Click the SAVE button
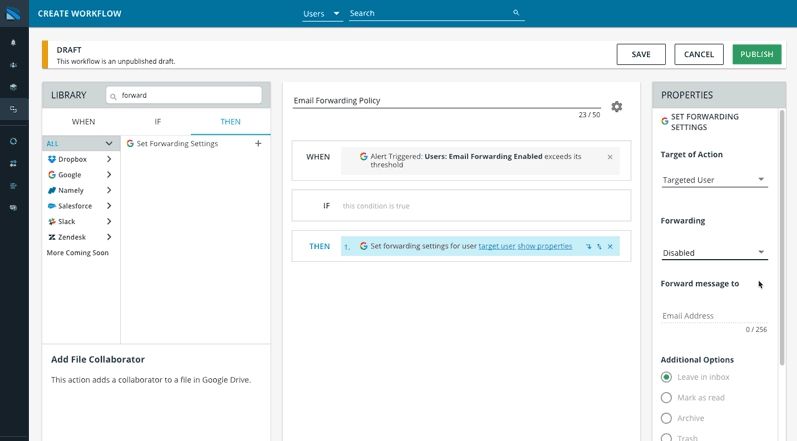Screen dimensions: 797x441 coord(641,54)
